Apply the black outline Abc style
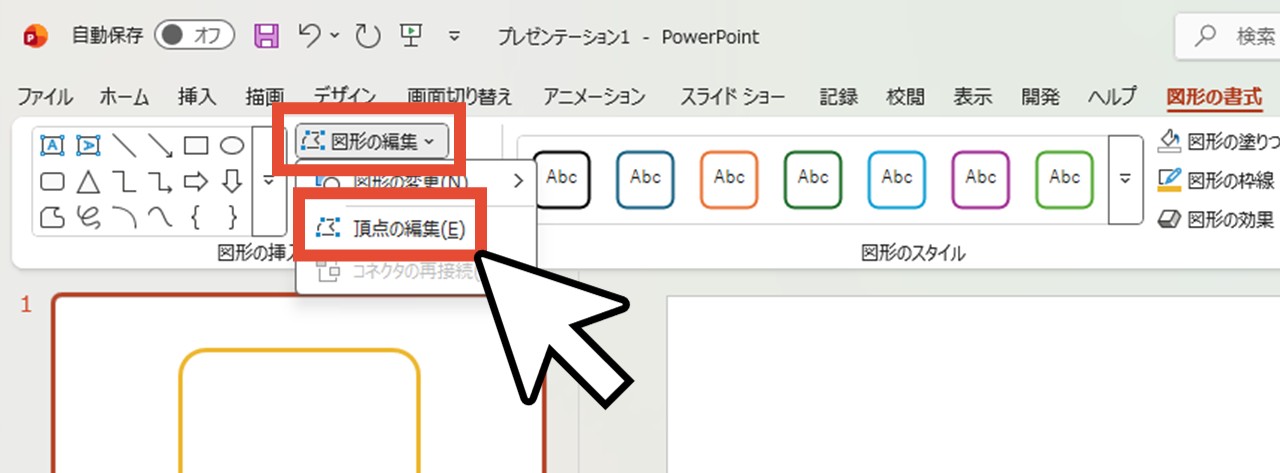The height and width of the screenshot is (473, 1280). tap(561, 178)
